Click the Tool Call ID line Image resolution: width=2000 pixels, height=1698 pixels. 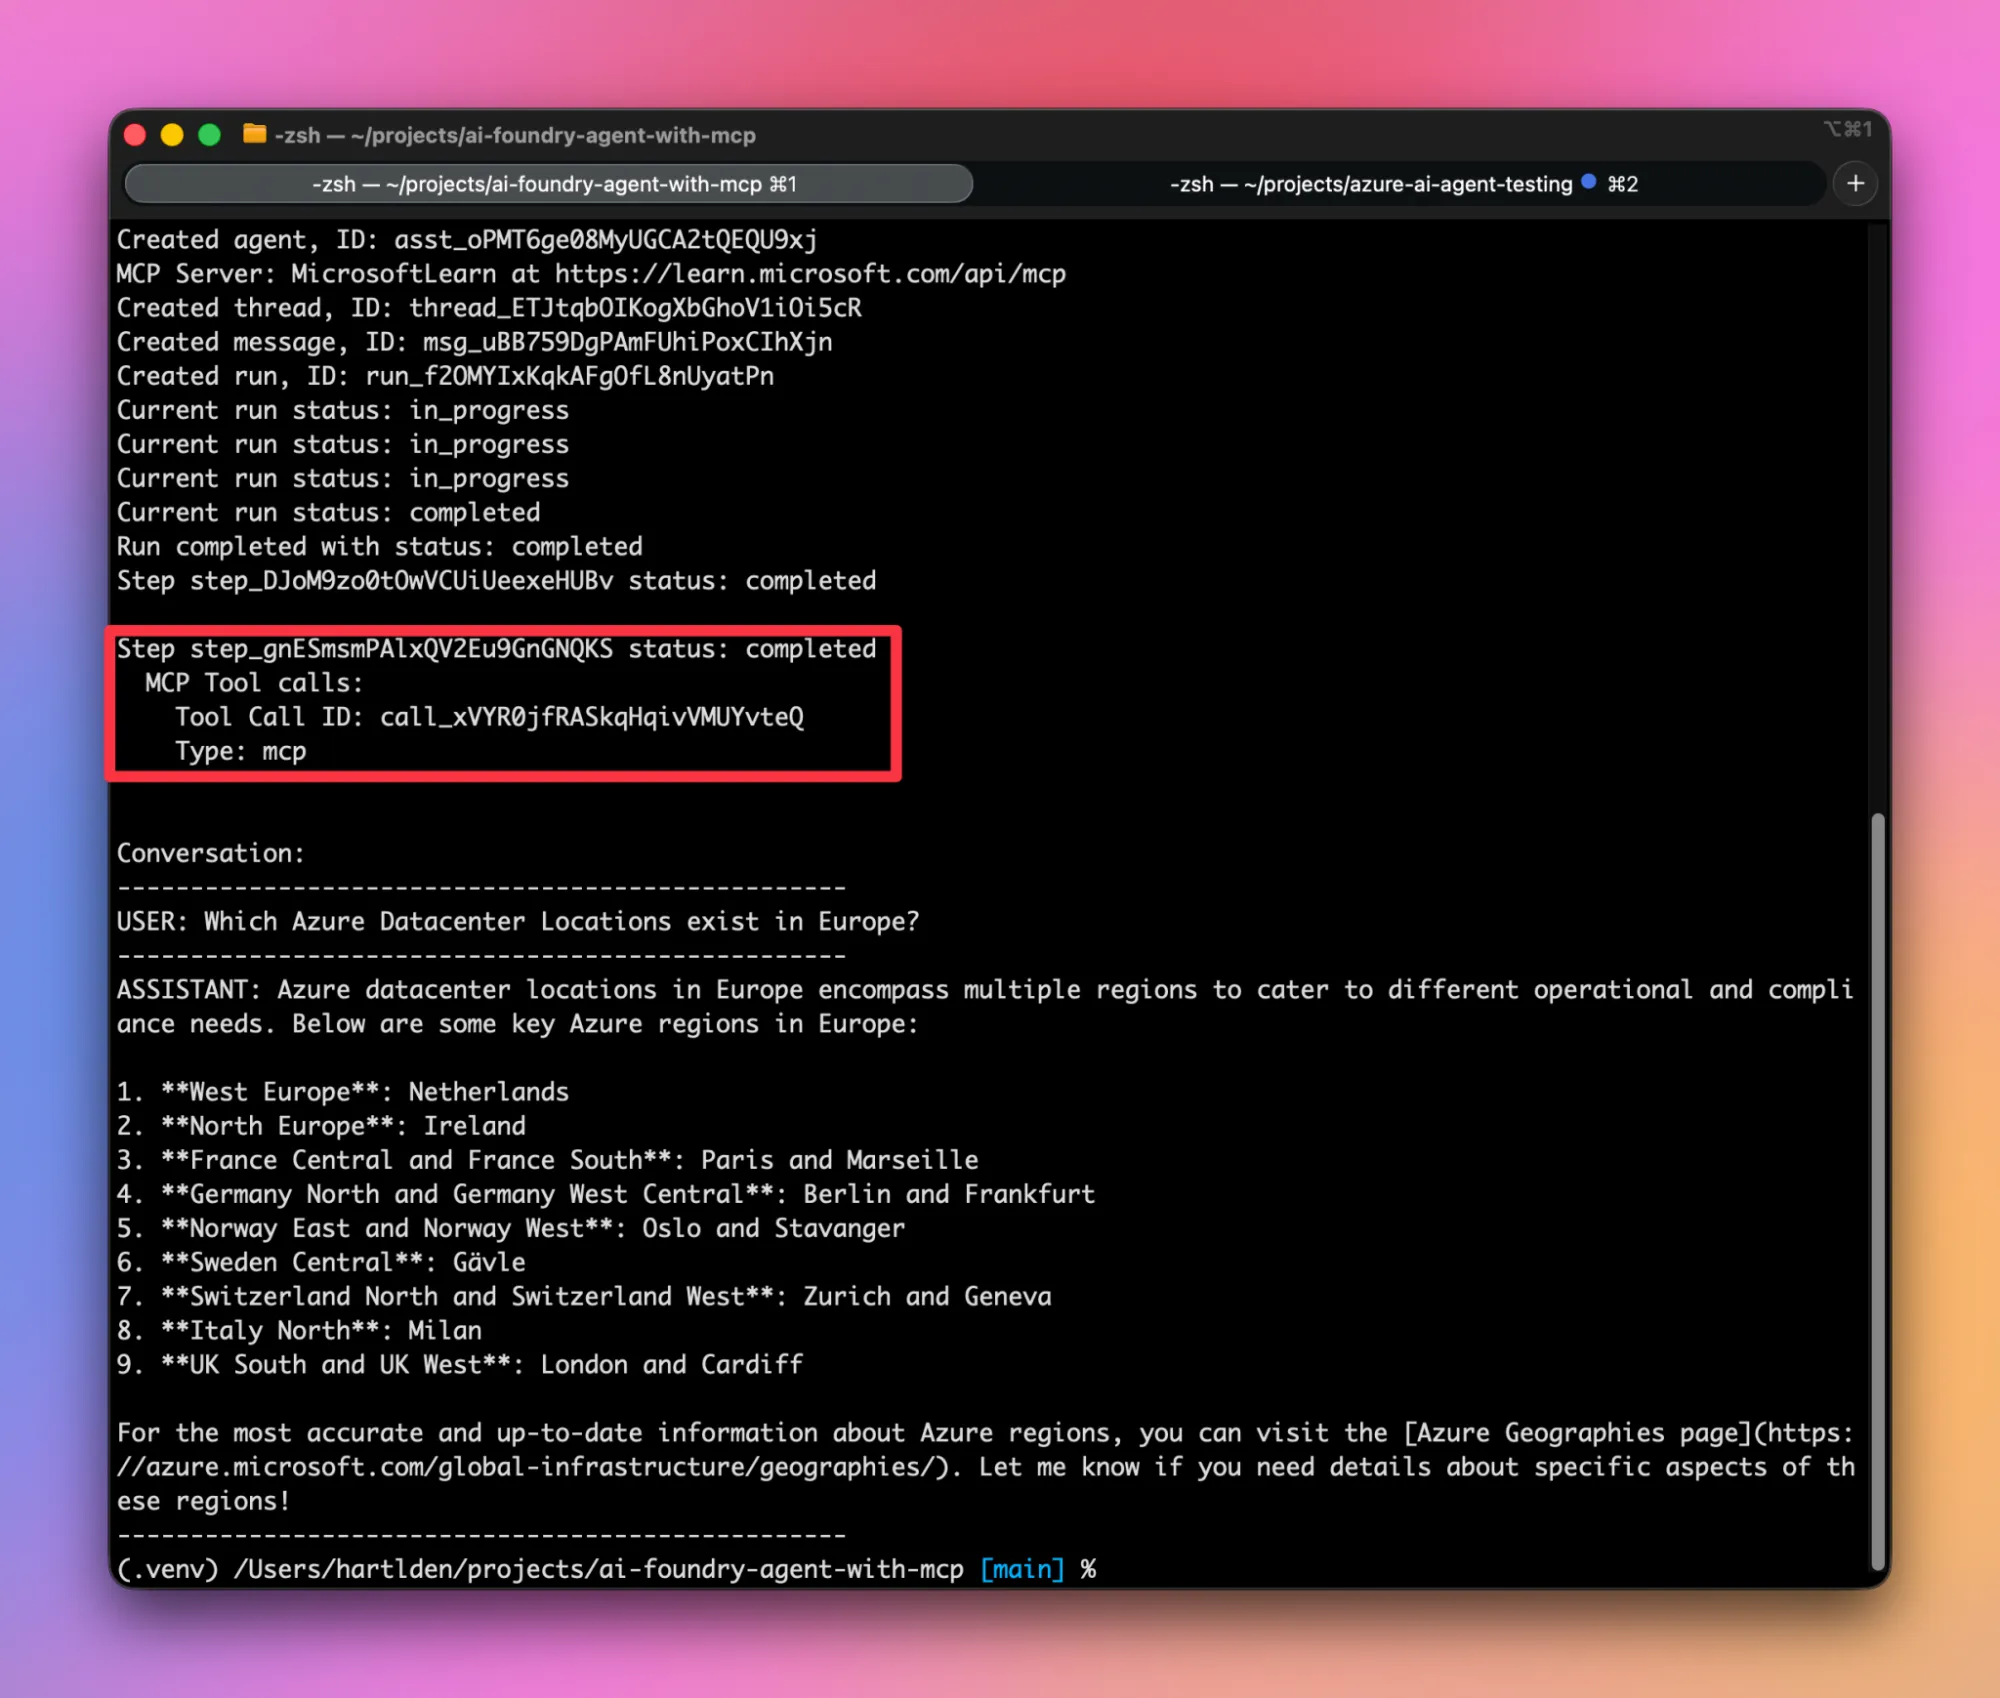pos(489,717)
